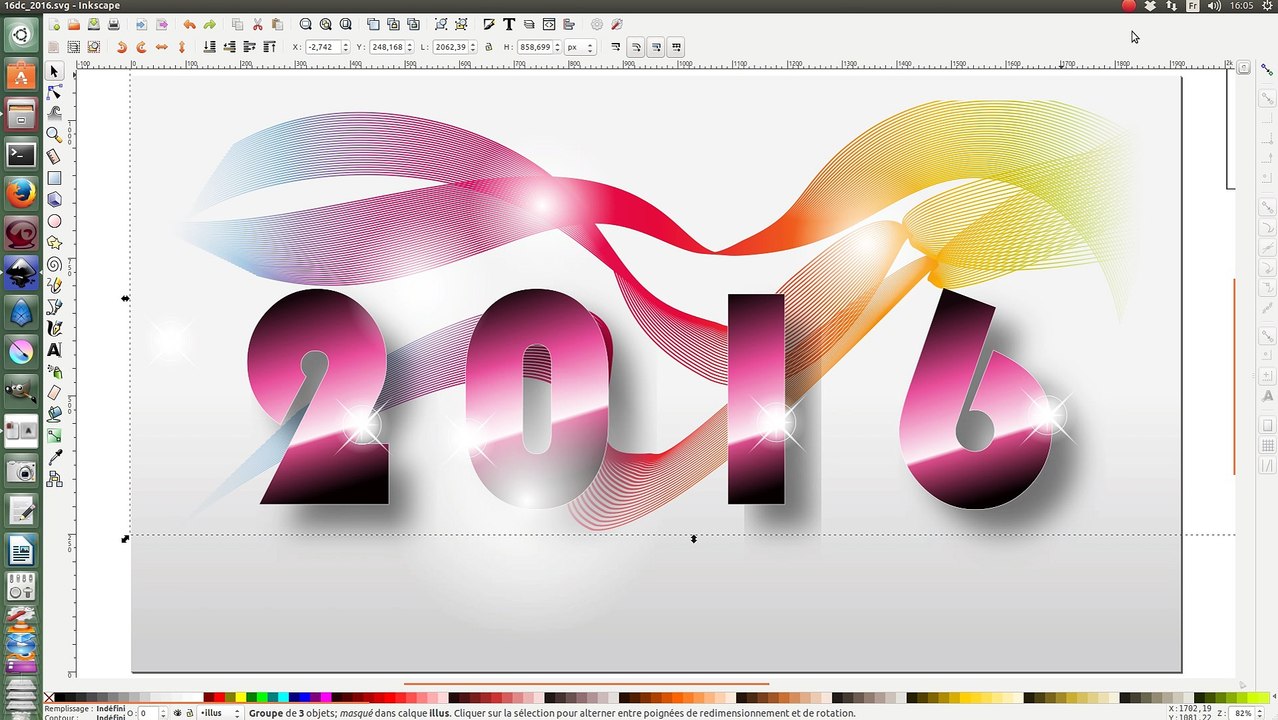Rotate selection 90° counter-clockwise

[x=122, y=47]
